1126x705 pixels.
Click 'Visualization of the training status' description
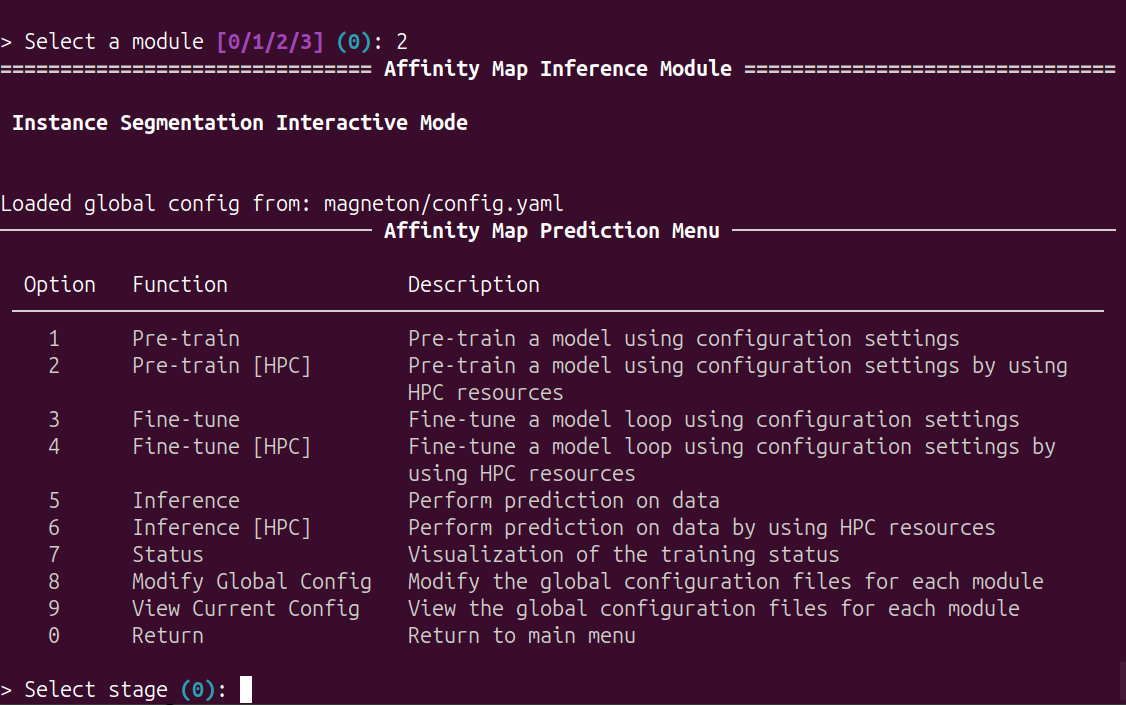[623, 555]
